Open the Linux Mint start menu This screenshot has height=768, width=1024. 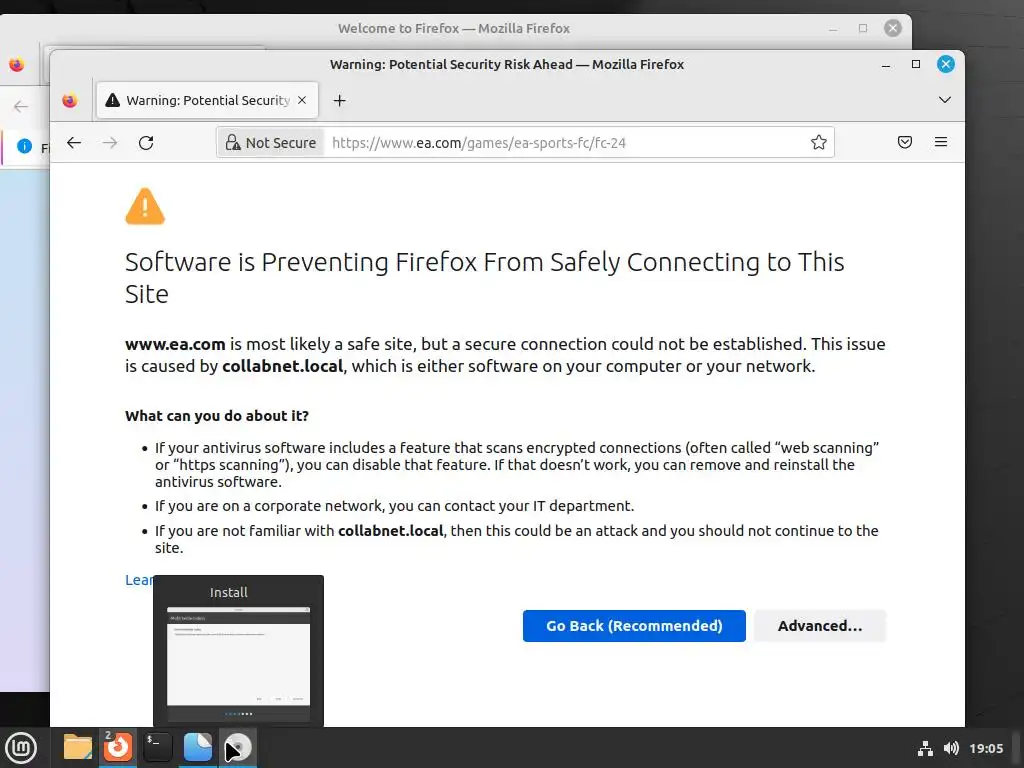pyautogui.click(x=21, y=747)
